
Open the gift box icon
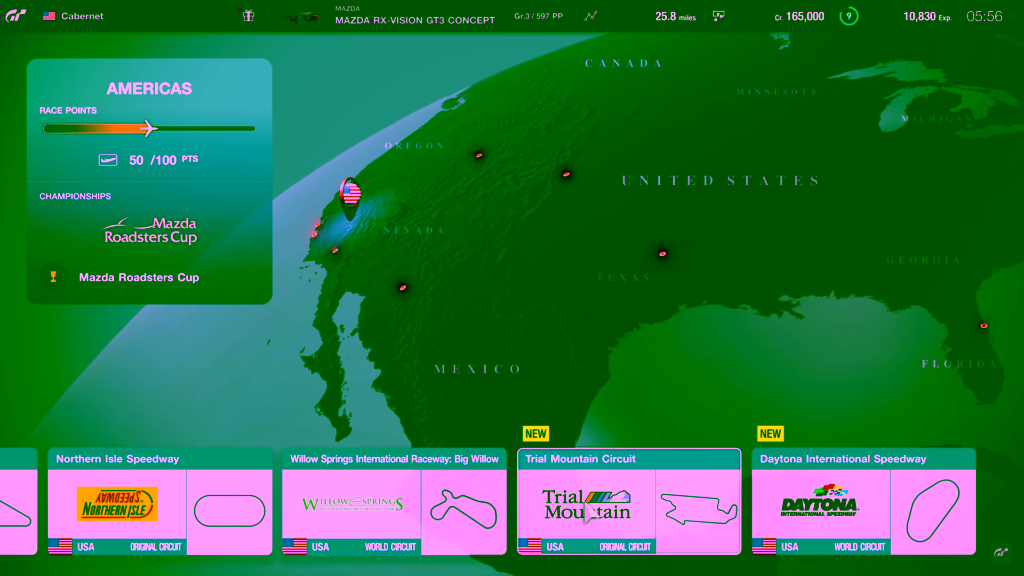[248, 16]
